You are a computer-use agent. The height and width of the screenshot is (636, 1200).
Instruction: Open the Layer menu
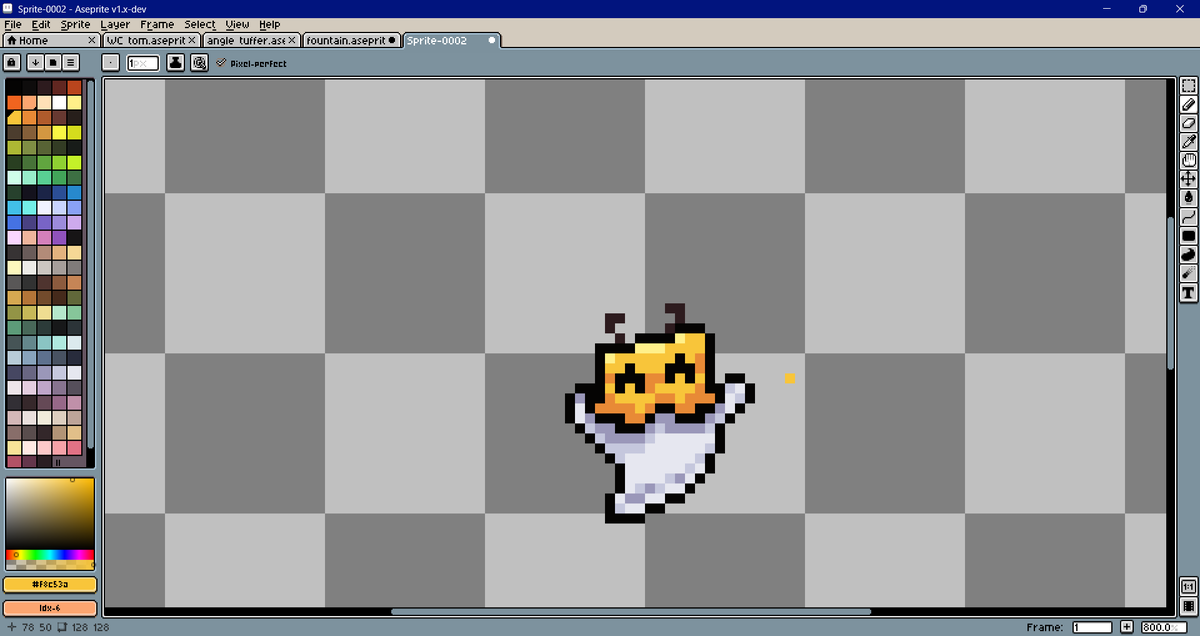click(115, 24)
